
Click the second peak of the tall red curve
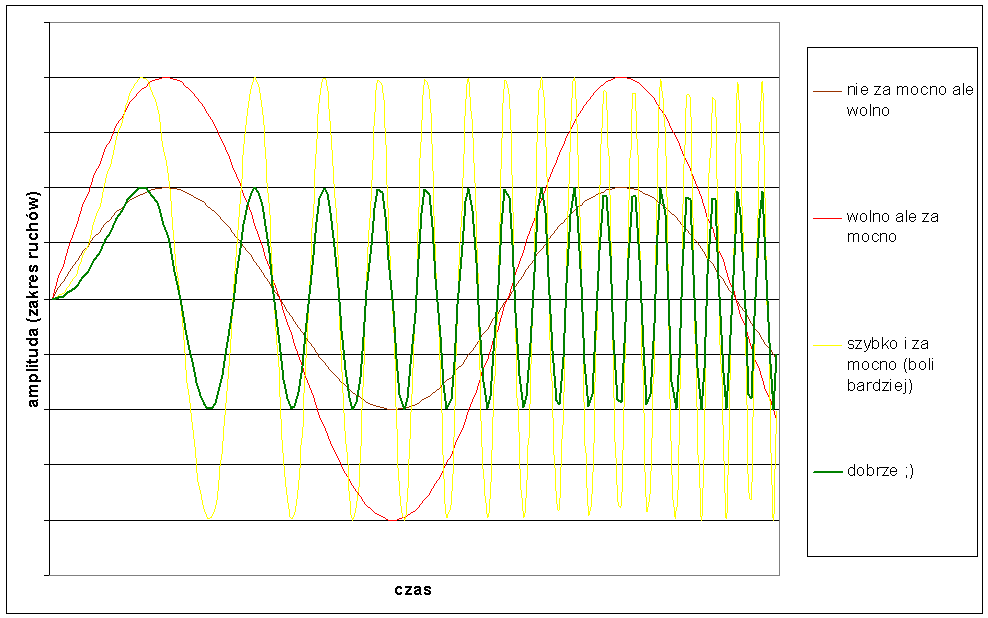coord(622,77)
